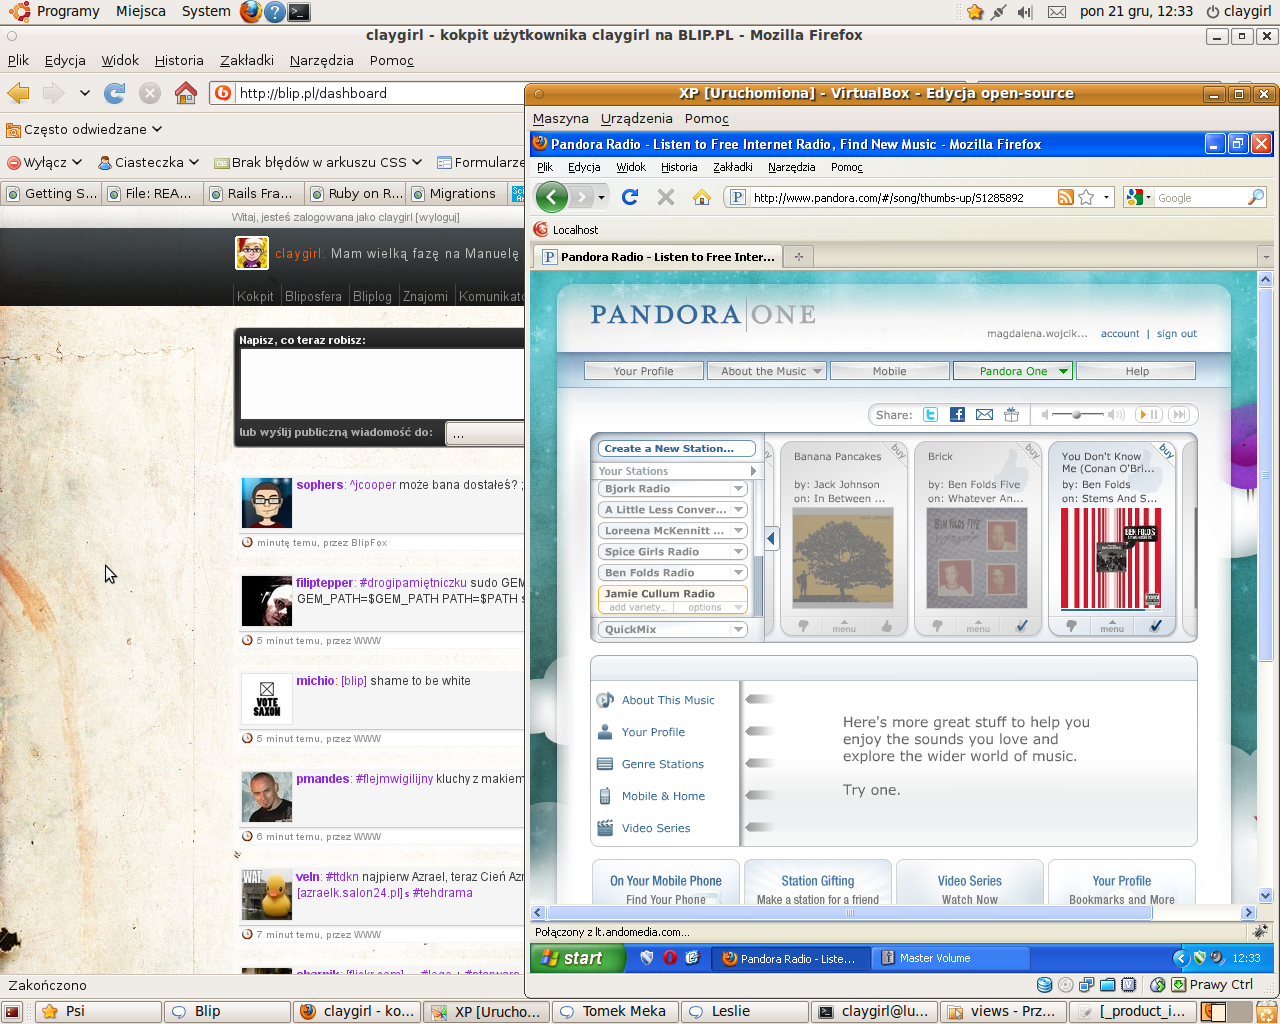Open Bliposfera tab on blip.pl

tap(313, 296)
